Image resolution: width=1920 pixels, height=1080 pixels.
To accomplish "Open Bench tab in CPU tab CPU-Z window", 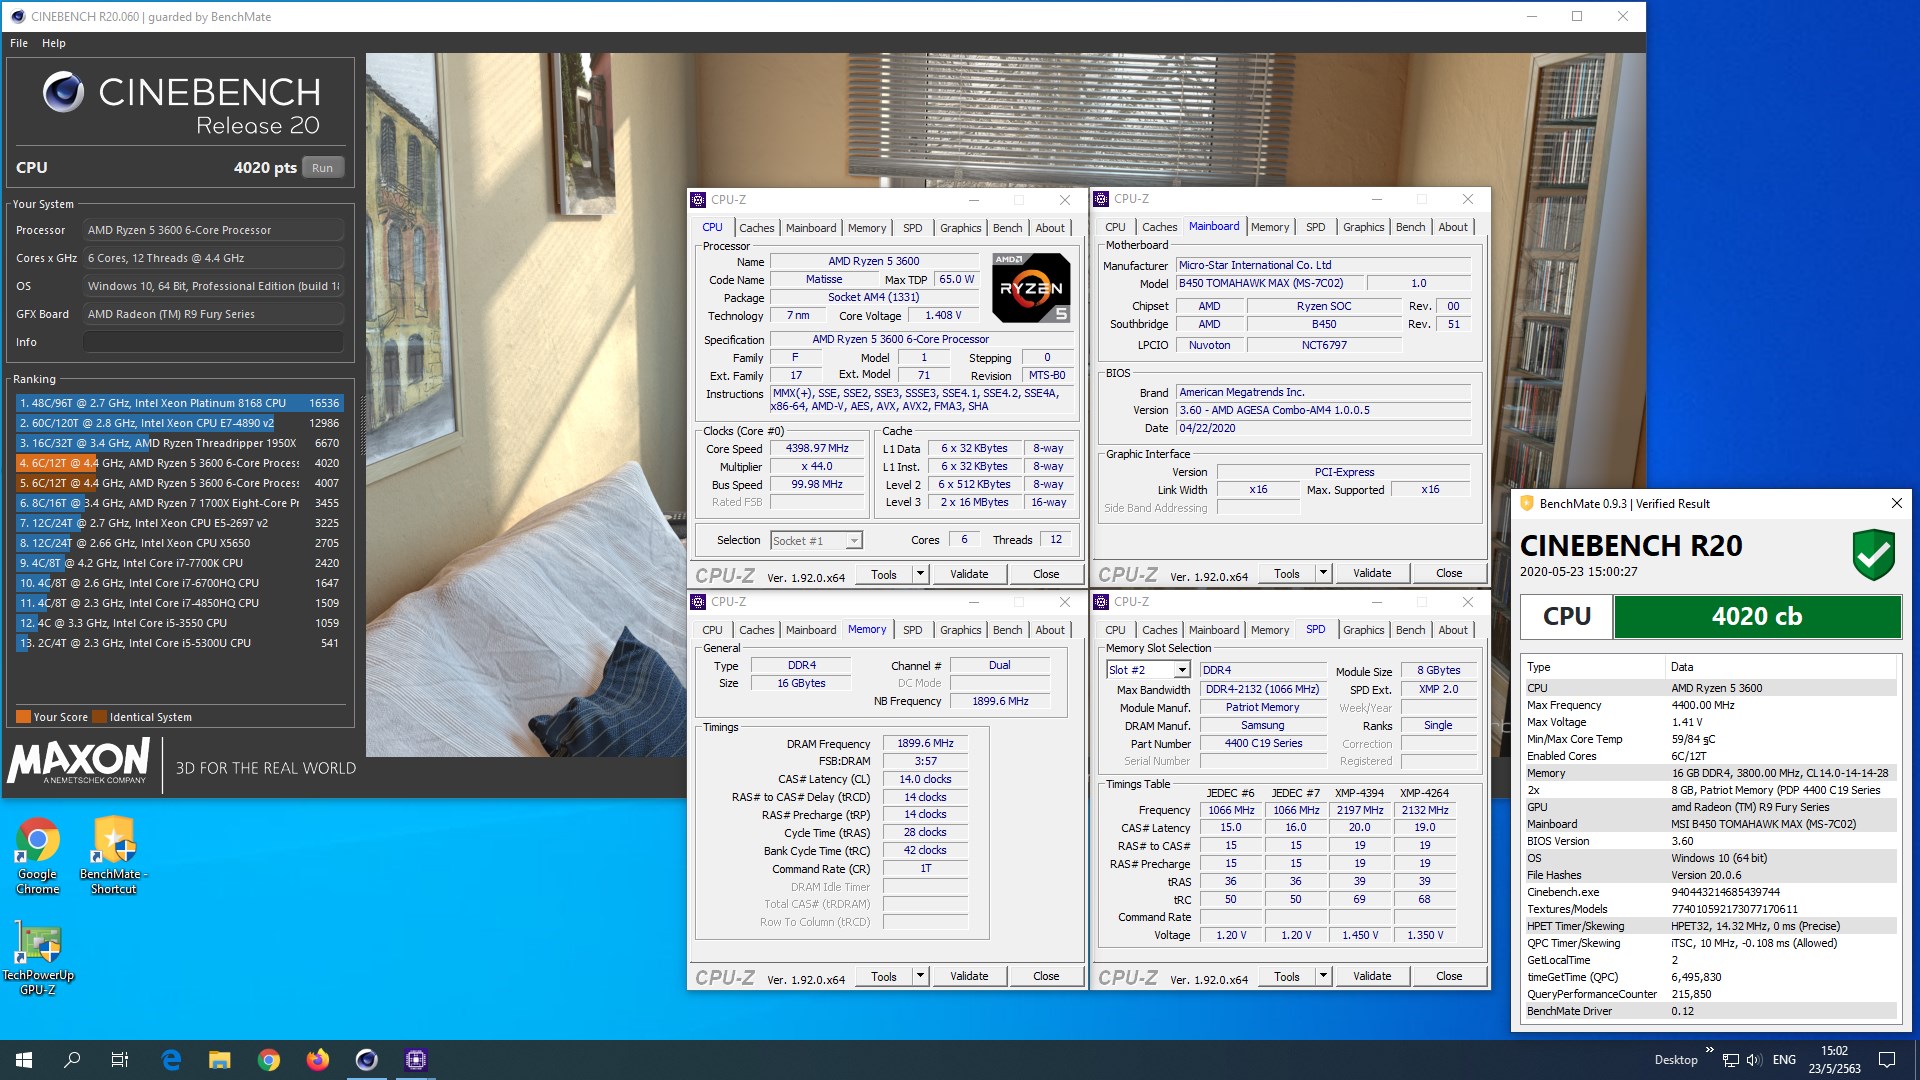I will pyautogui.click(x=1007, y=228).
